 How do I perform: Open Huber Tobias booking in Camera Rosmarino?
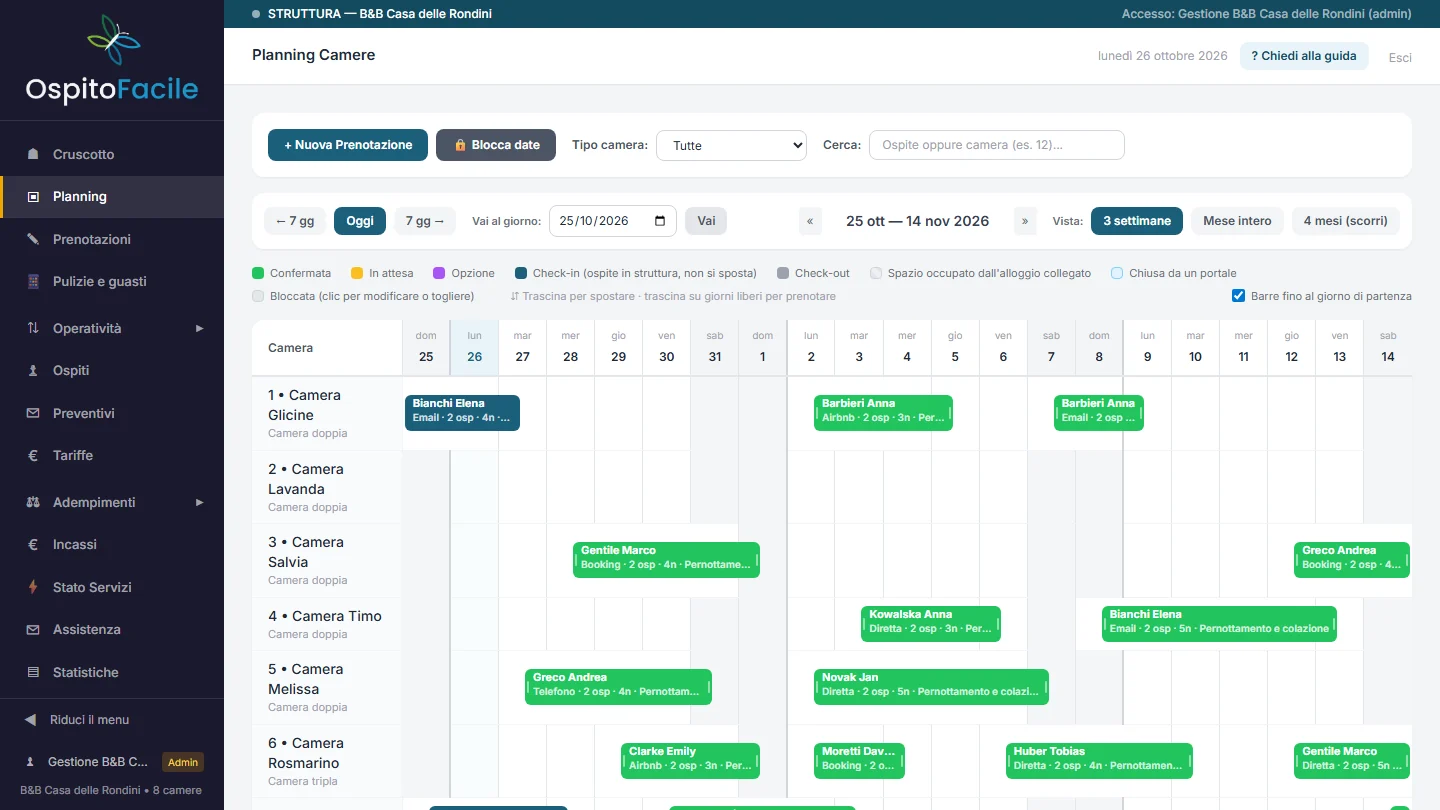point(1099,761)
